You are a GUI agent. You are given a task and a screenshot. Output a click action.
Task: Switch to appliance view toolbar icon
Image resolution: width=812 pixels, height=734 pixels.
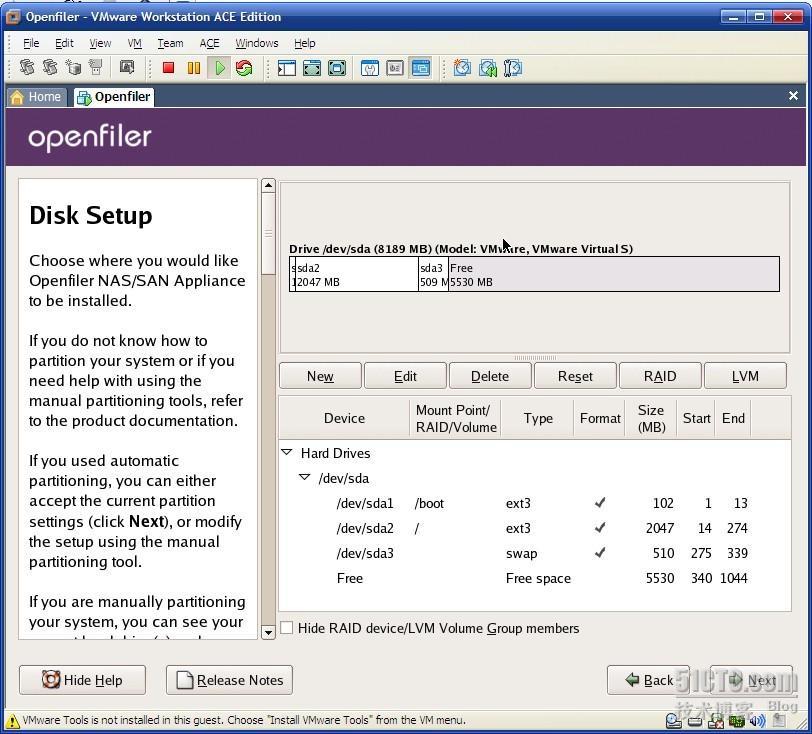tap(395, 68)
